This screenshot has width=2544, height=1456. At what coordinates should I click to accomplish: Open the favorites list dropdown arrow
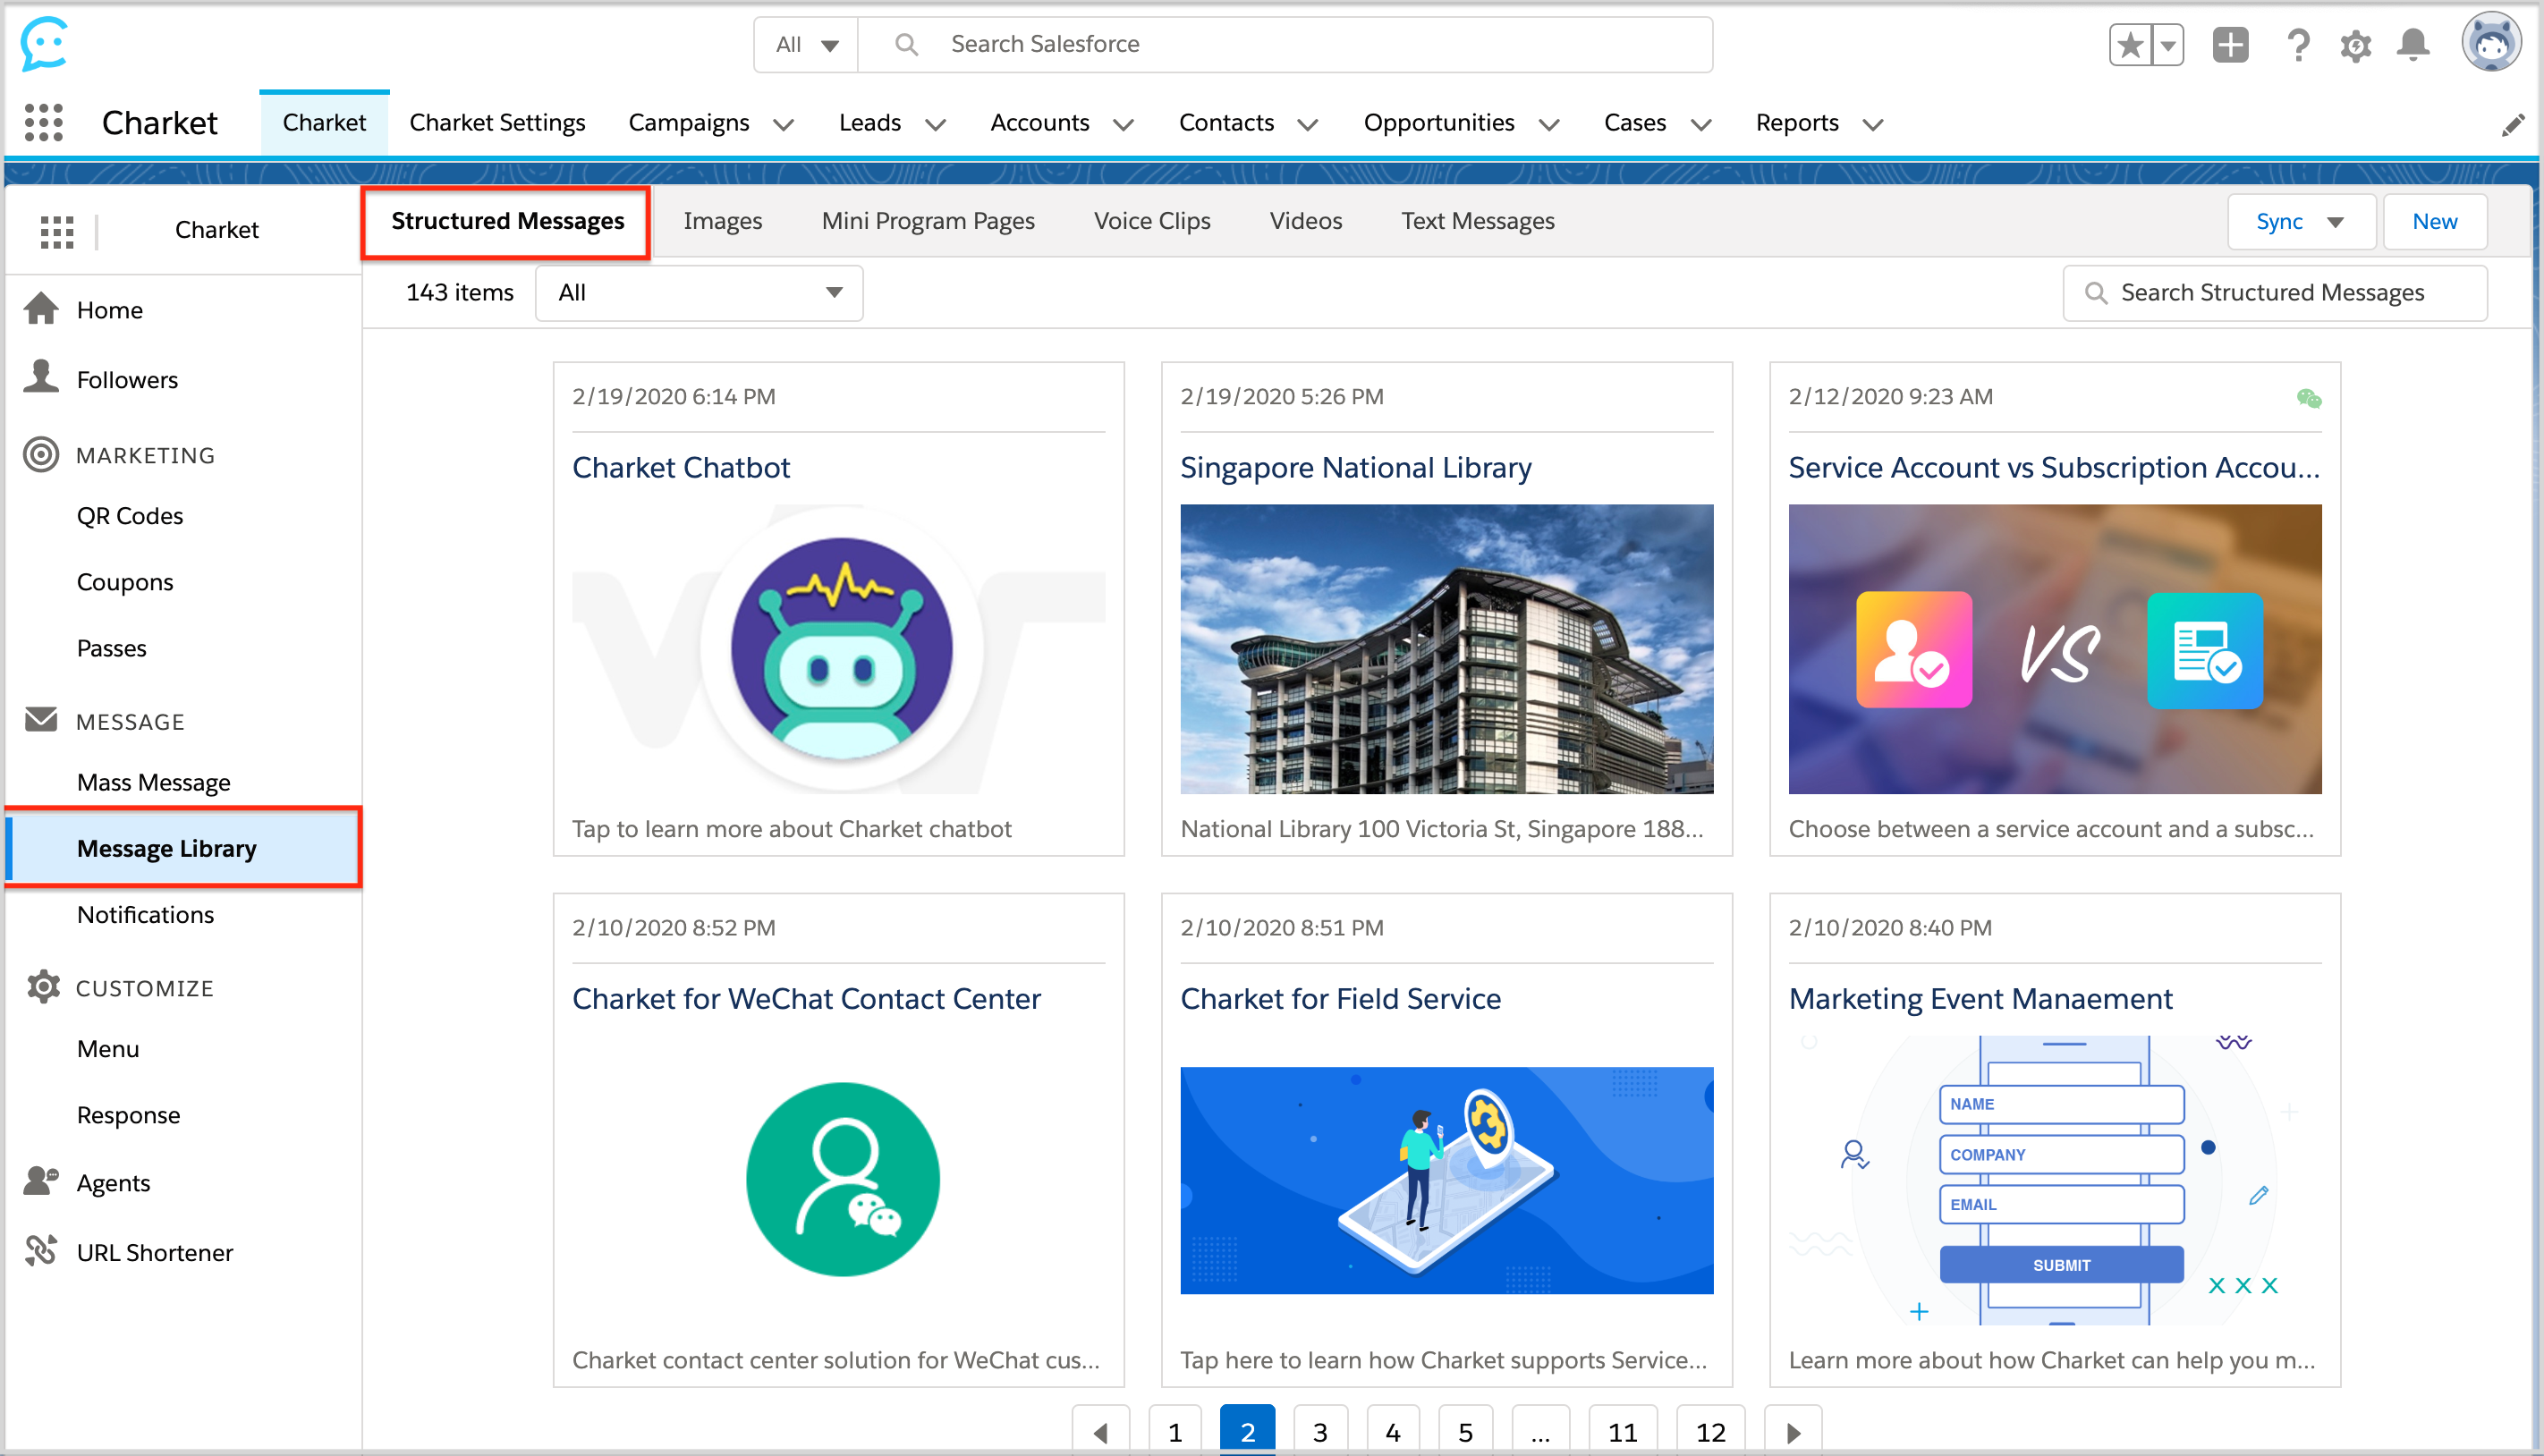click(x=2168, y=44)
